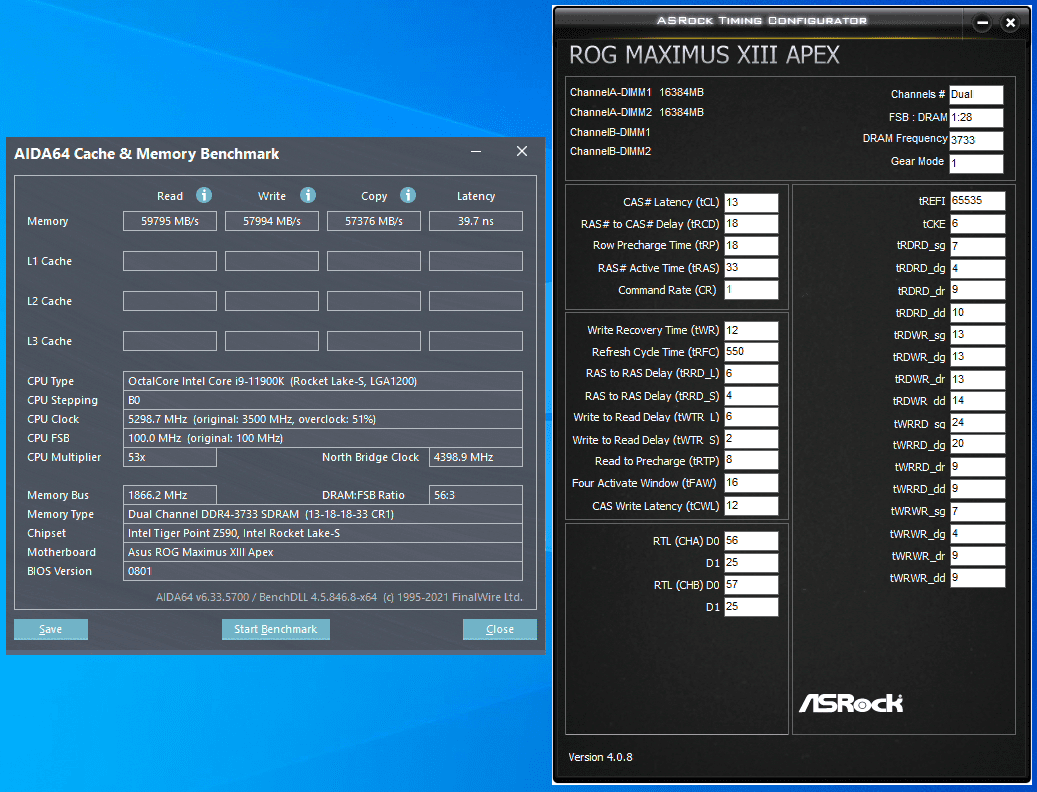The image size is (1037, 792).
Task: Select the CPU Clock value 5298.7 MHz
Action: 323,419
